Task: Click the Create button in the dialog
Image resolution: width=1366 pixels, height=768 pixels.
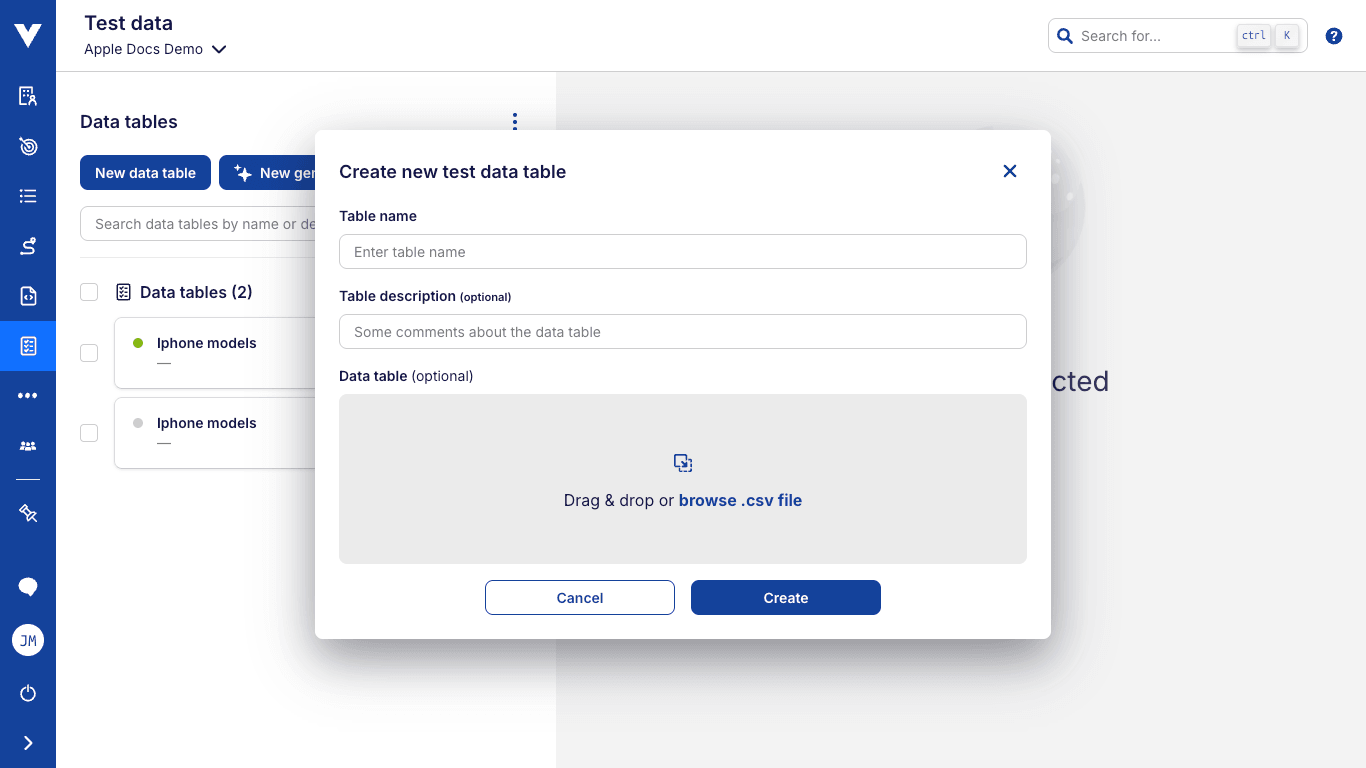Action: click(x=785, y=597)
